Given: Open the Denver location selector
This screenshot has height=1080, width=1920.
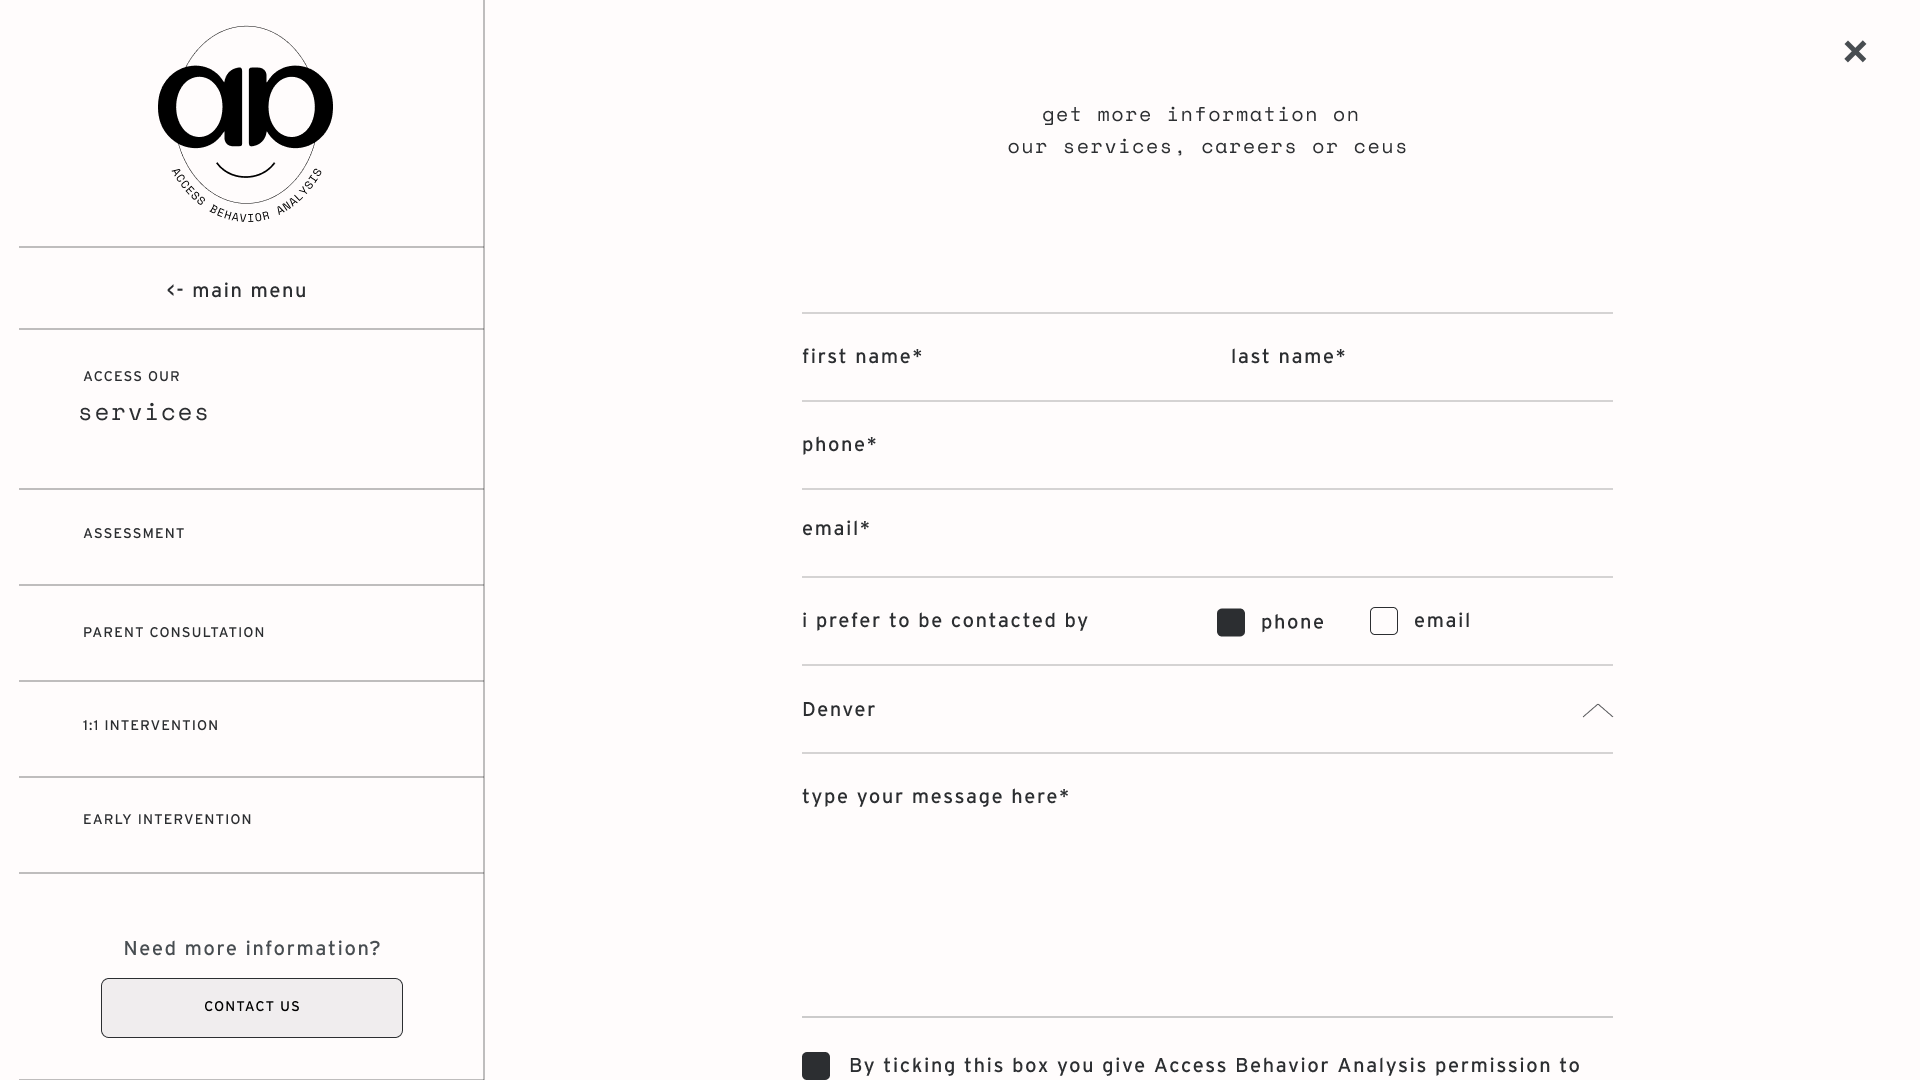Looking at the screenshot, I should [1207, 710].
